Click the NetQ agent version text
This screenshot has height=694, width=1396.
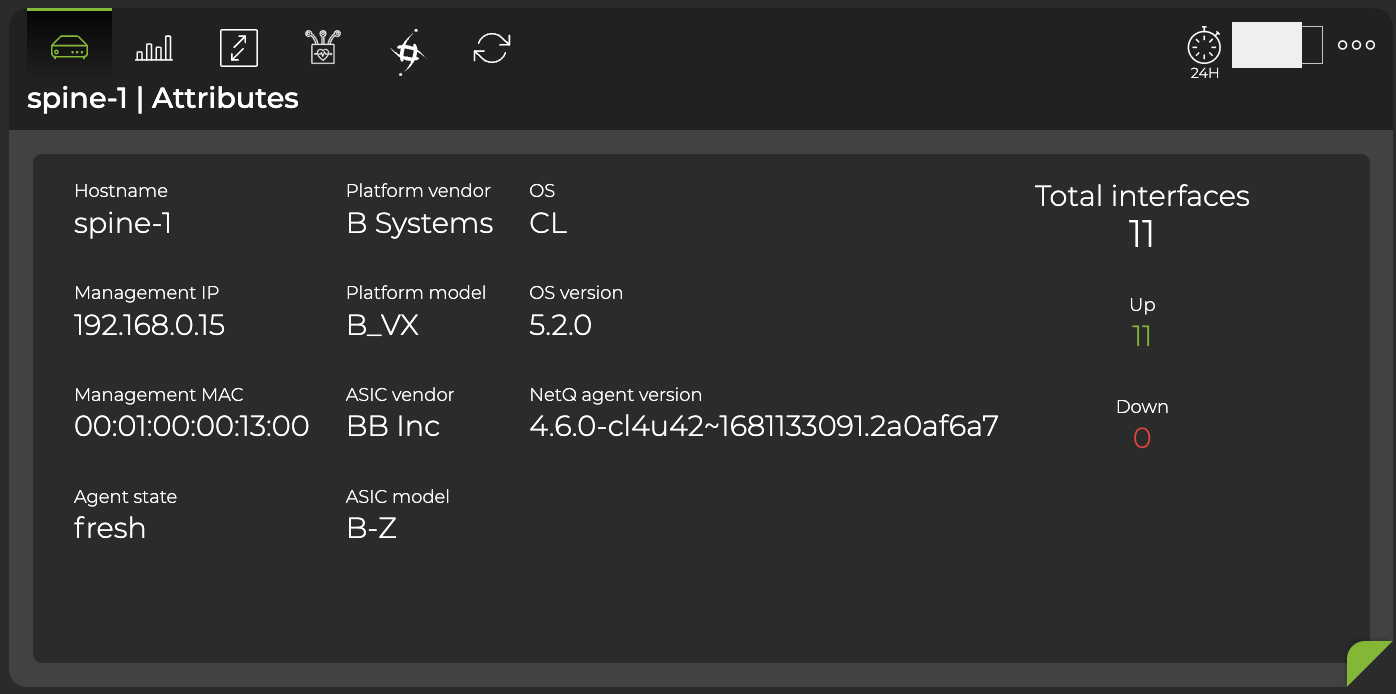(x=763, y=426)
